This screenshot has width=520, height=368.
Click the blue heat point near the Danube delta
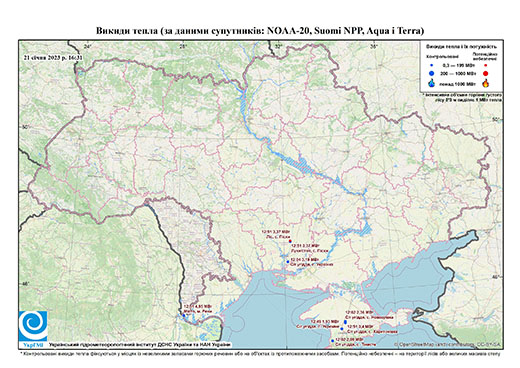[x=184, y=315]
